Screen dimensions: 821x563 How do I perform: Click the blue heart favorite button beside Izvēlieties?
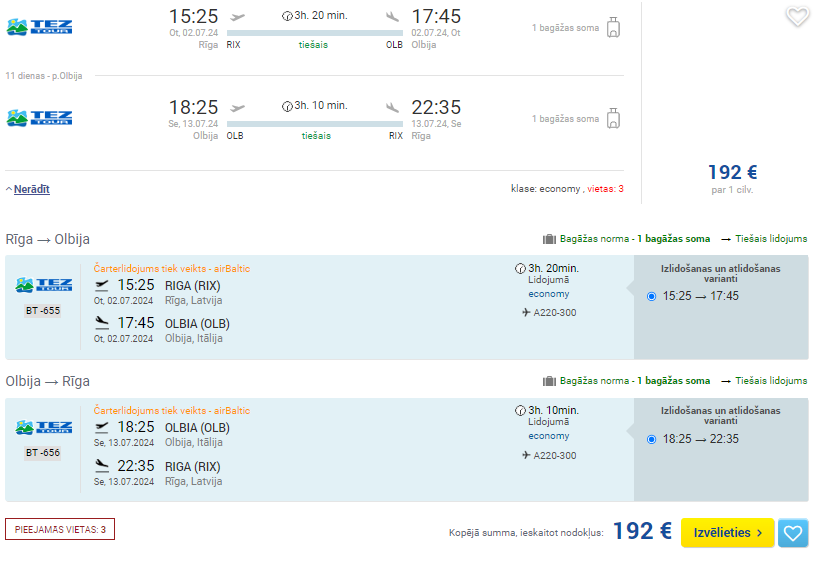pos(793,533)
